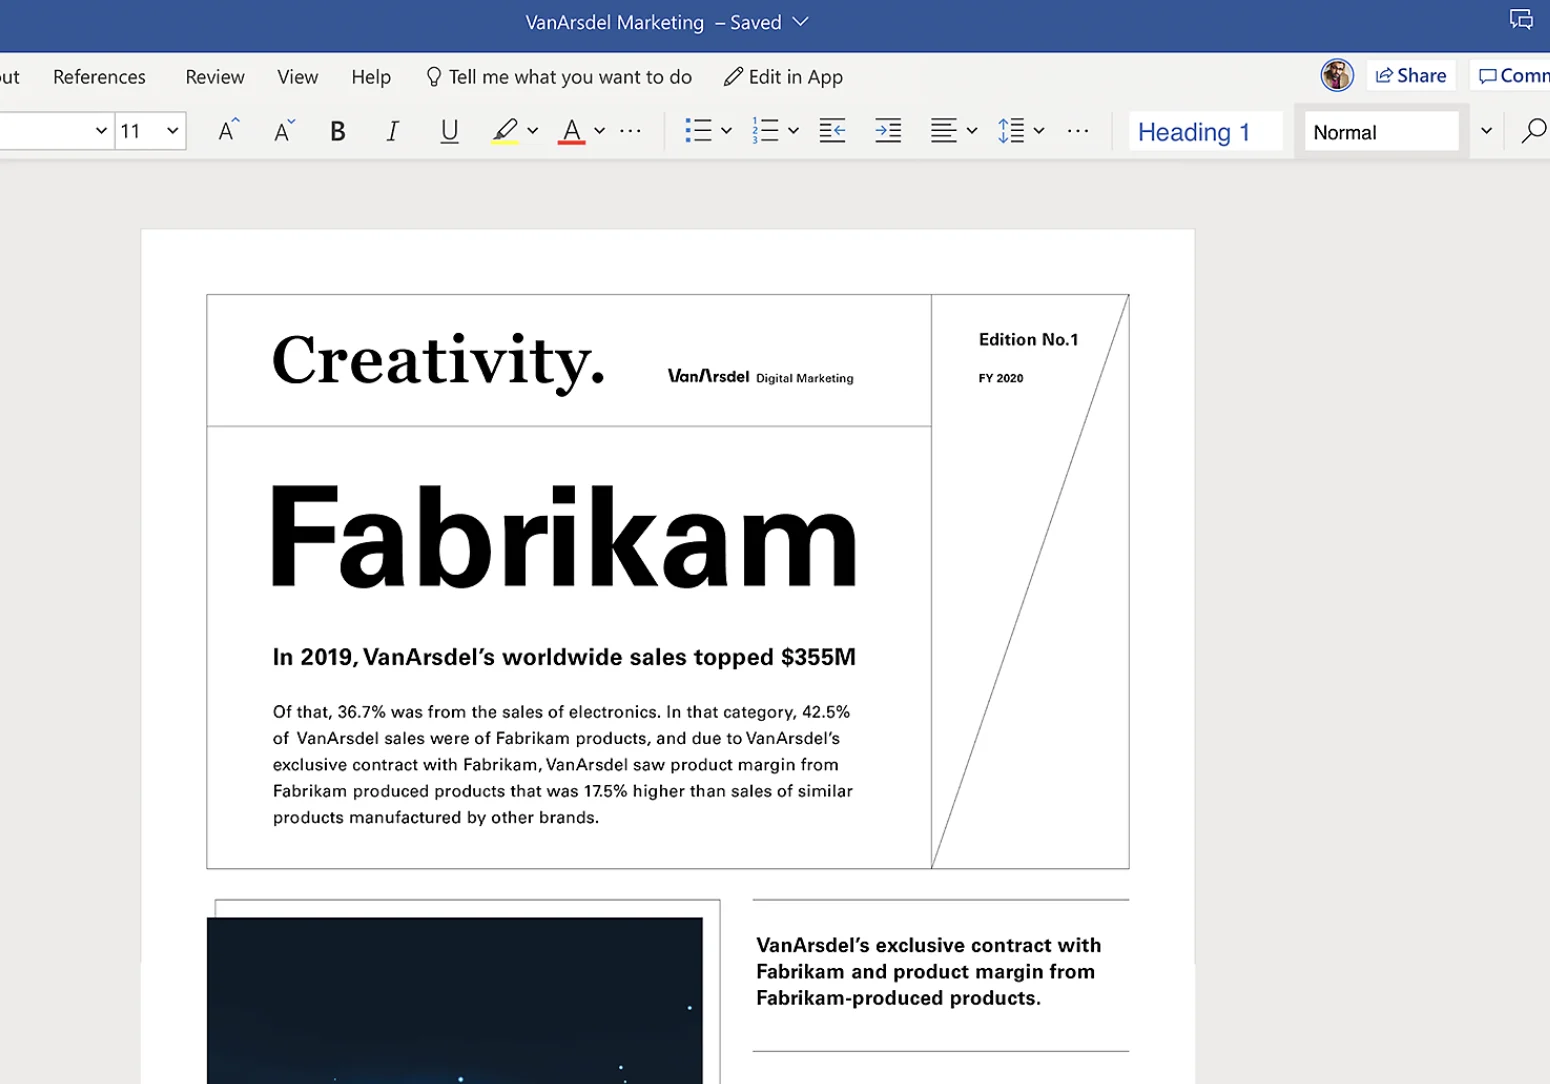Click the Creativity. heading text
Viewport: 1550px width, 1084px height.
438,361
